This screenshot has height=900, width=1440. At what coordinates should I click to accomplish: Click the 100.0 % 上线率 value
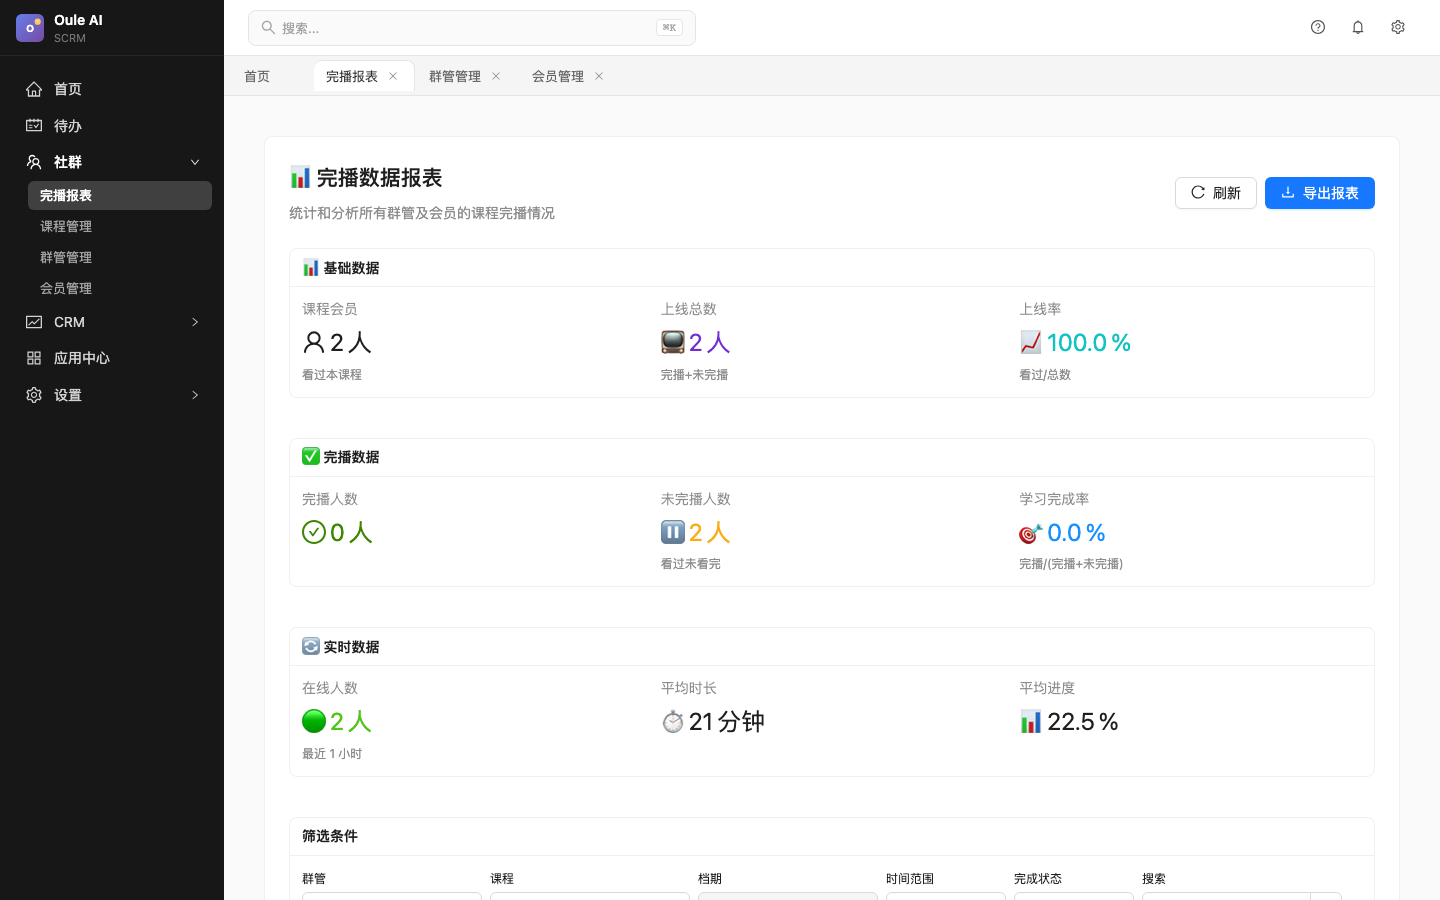tap(1089, 343)
